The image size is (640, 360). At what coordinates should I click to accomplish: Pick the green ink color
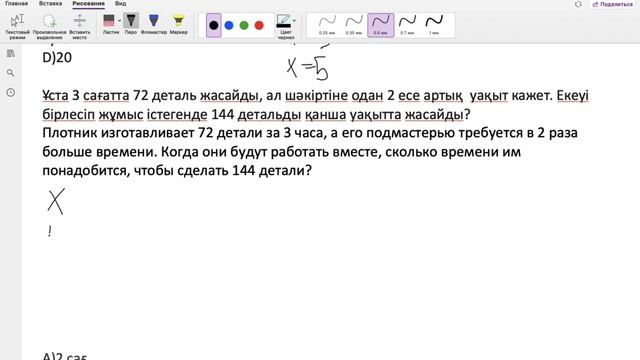pos(244,25)
